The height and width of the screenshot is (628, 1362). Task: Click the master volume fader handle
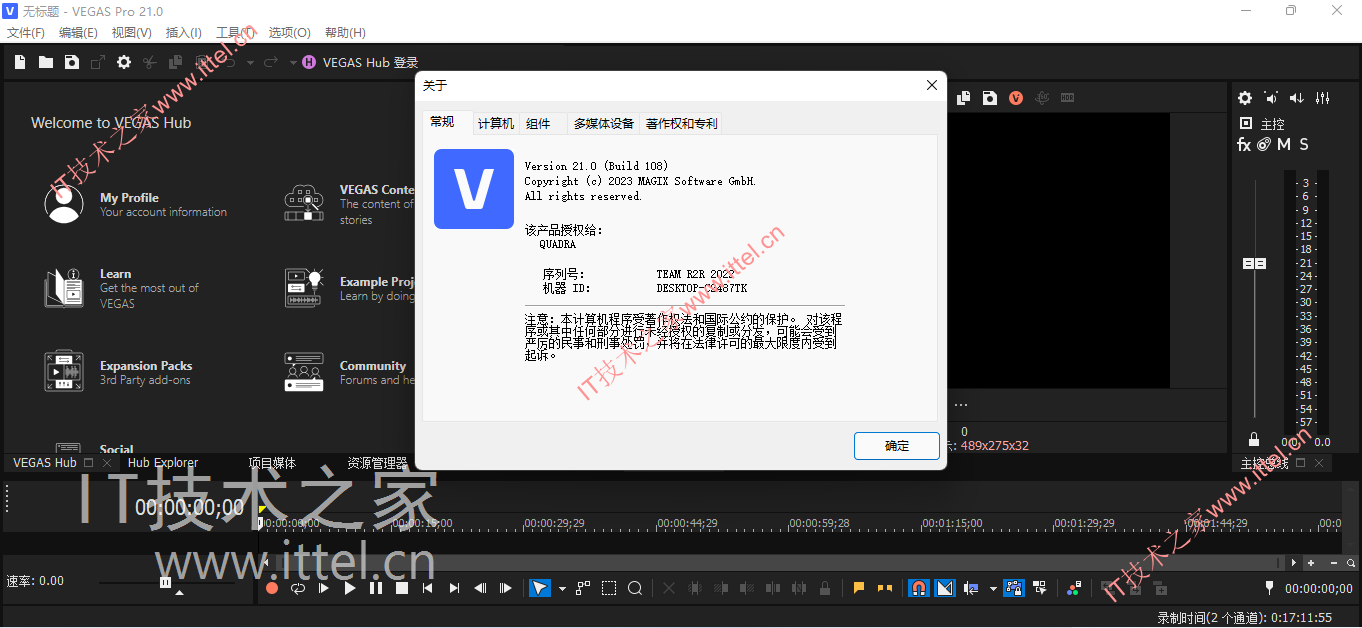pos(1254,263)
